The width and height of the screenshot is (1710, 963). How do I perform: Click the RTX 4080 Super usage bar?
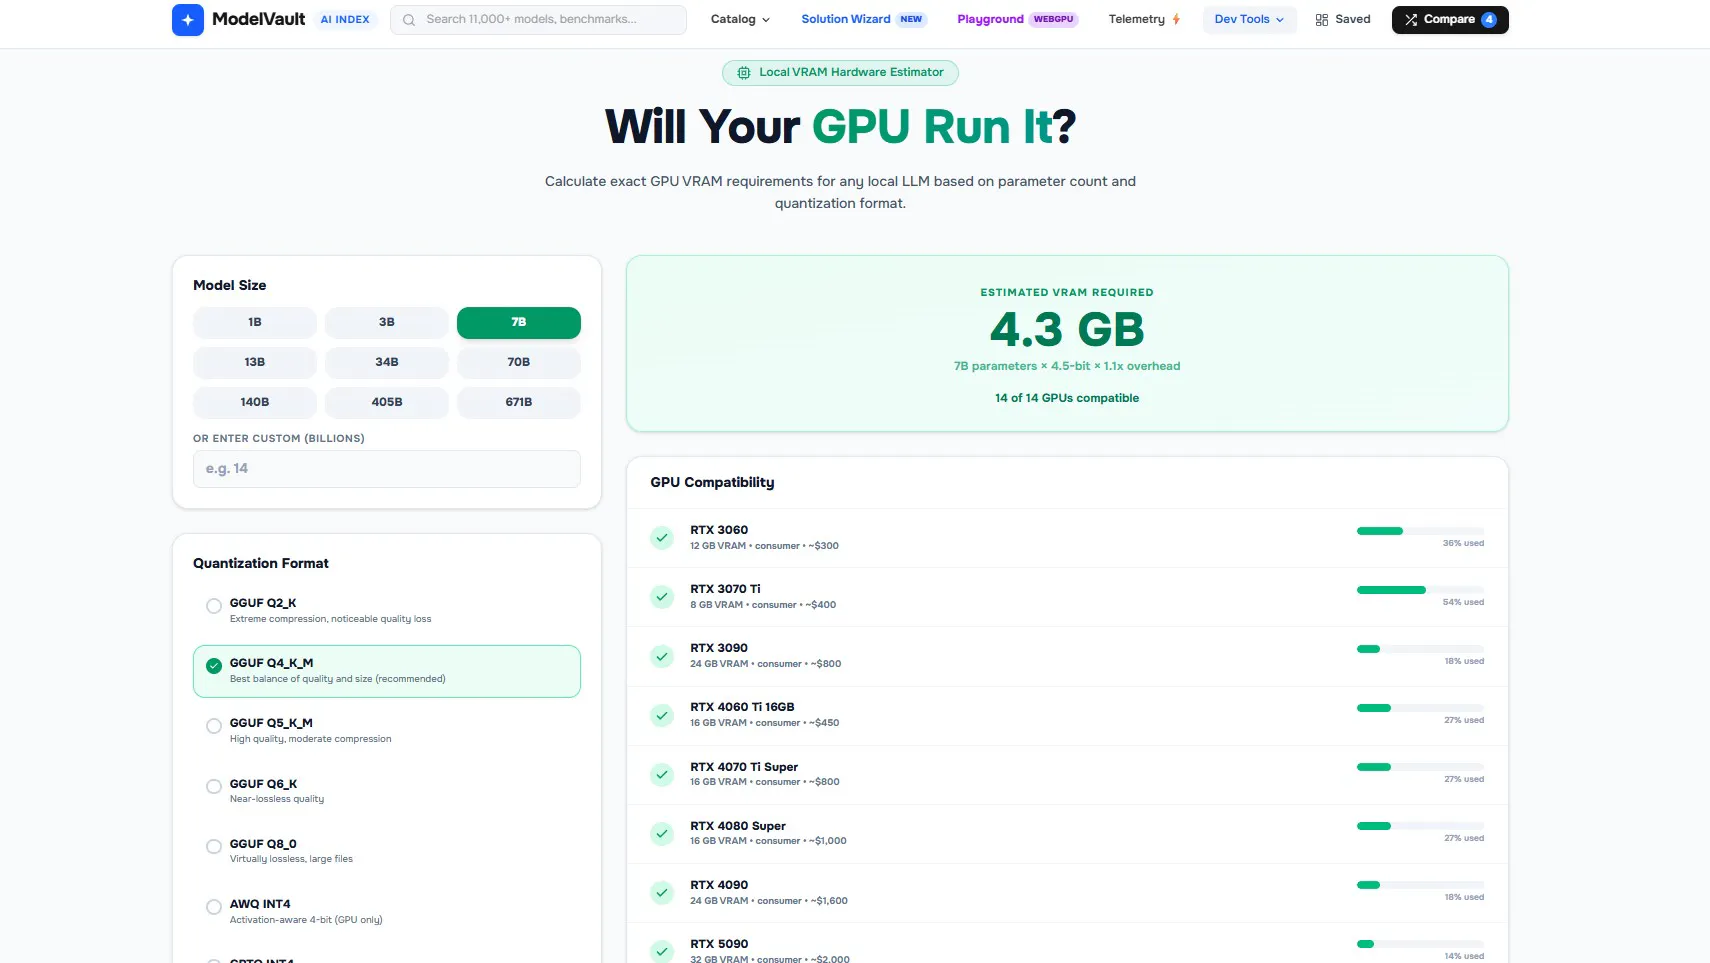point(1420,826)
